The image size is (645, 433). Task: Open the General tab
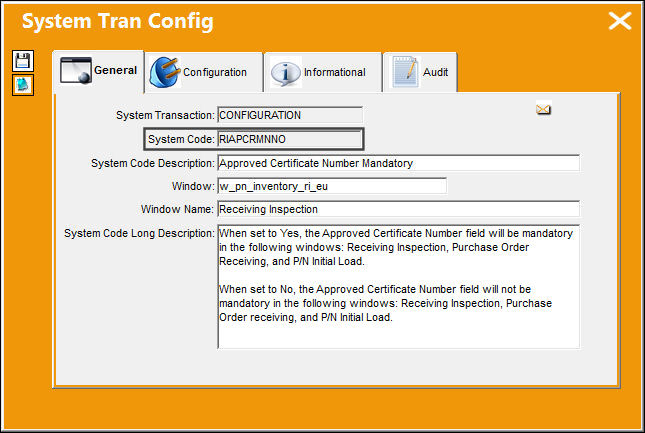click(99, 71)
